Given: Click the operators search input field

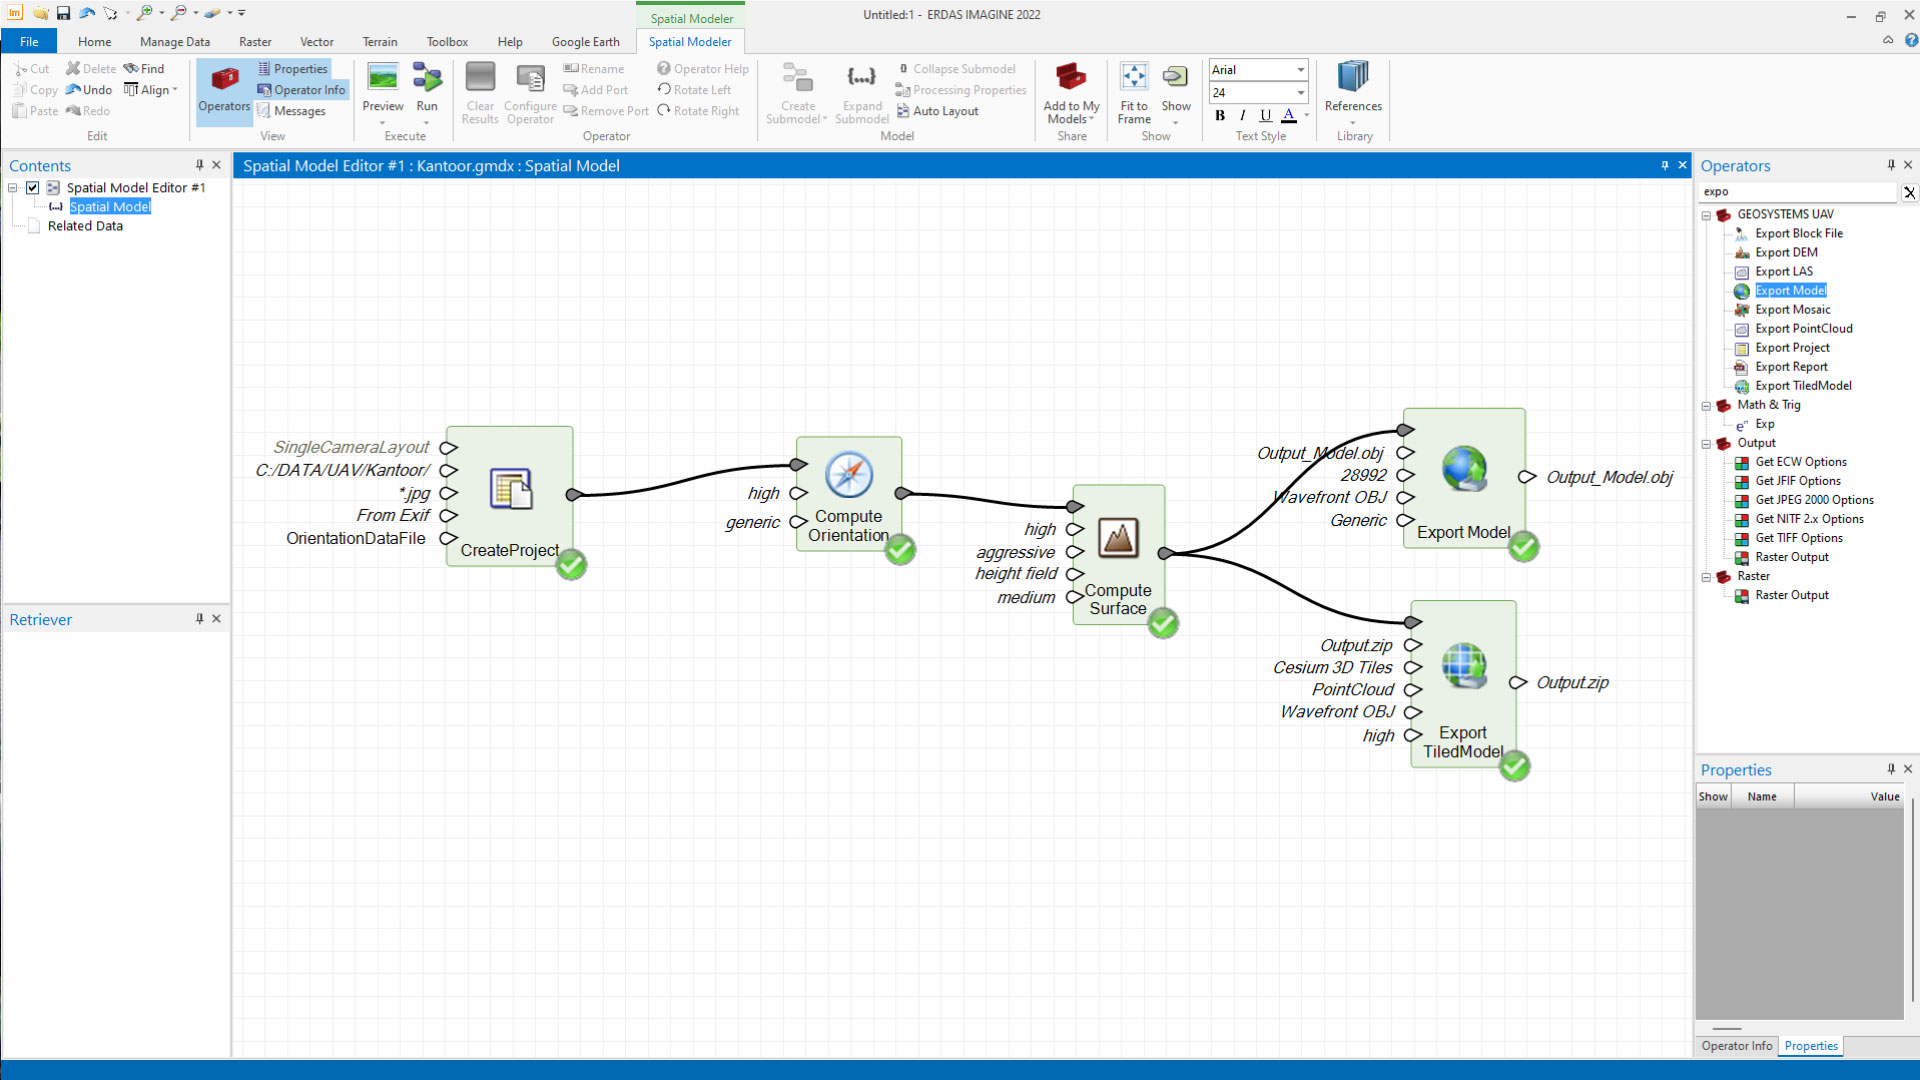Looking at the screenshot, I should tap(1798, 192).
